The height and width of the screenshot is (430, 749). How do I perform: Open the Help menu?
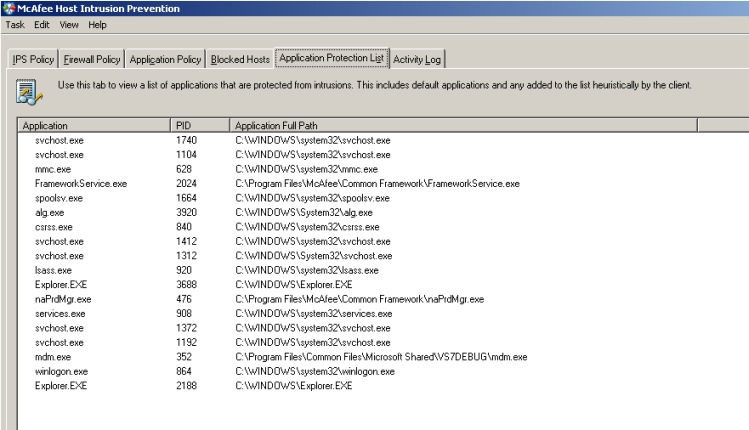[x=97, y=25]
